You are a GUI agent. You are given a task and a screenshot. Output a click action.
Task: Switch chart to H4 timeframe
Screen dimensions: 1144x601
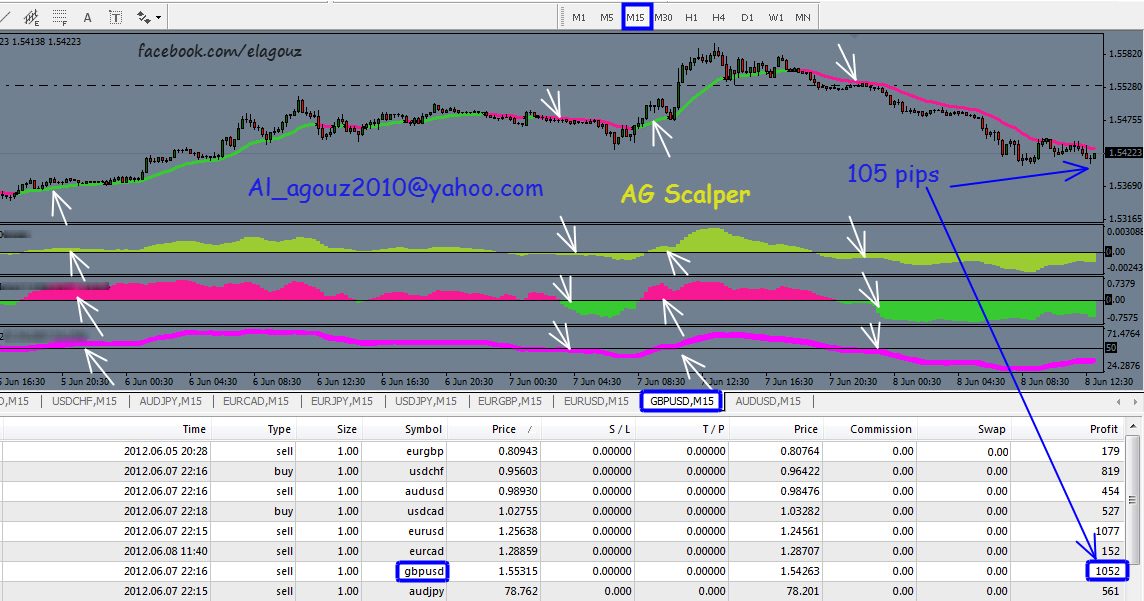(x=719, y=17)
